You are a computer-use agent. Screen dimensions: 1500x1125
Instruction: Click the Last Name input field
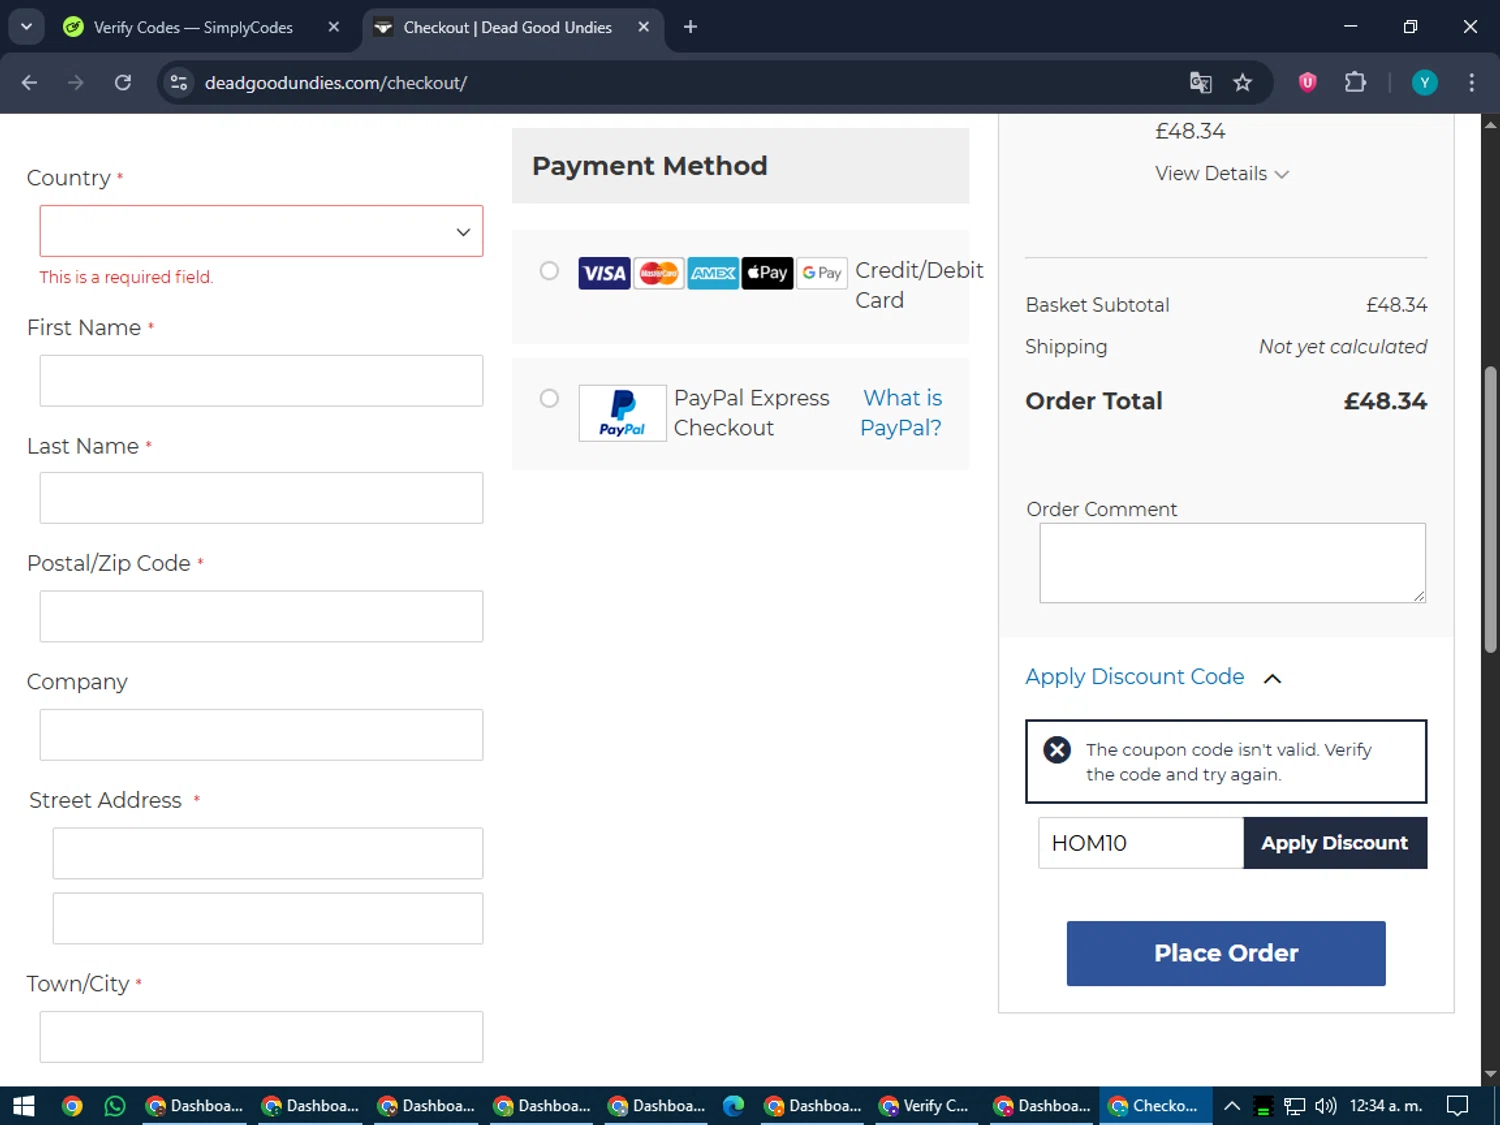click(x=261, y=498)
